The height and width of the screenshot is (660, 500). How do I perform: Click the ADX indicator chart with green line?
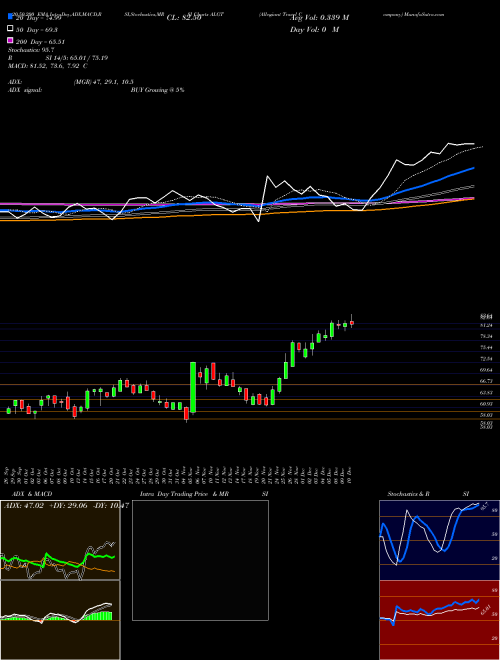click(60, 540)
